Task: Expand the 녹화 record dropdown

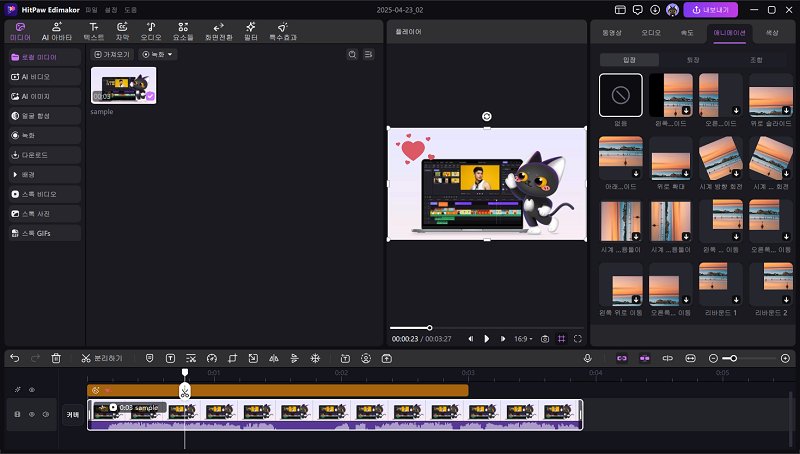Action: pos(158,55)
